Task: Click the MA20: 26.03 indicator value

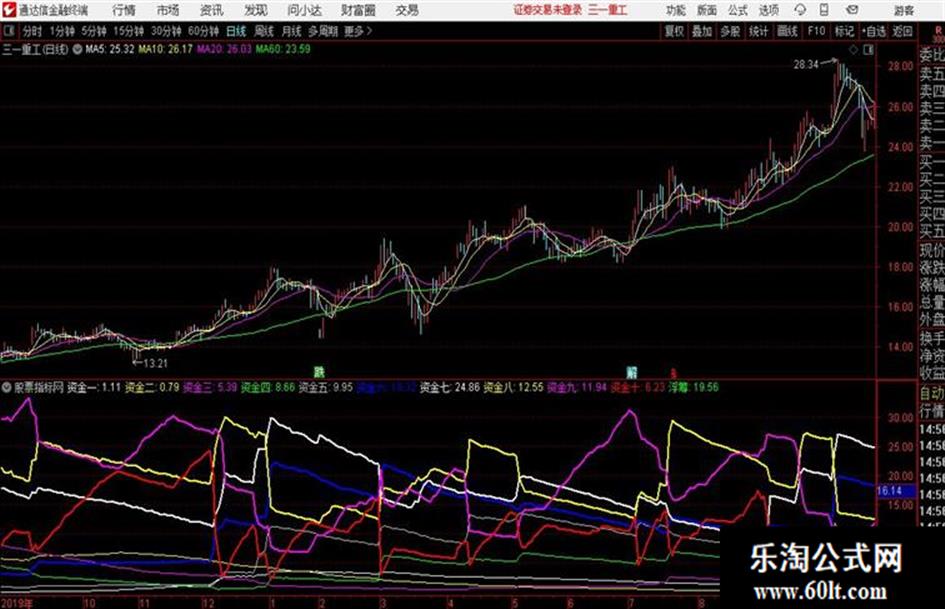Action: 224,49
